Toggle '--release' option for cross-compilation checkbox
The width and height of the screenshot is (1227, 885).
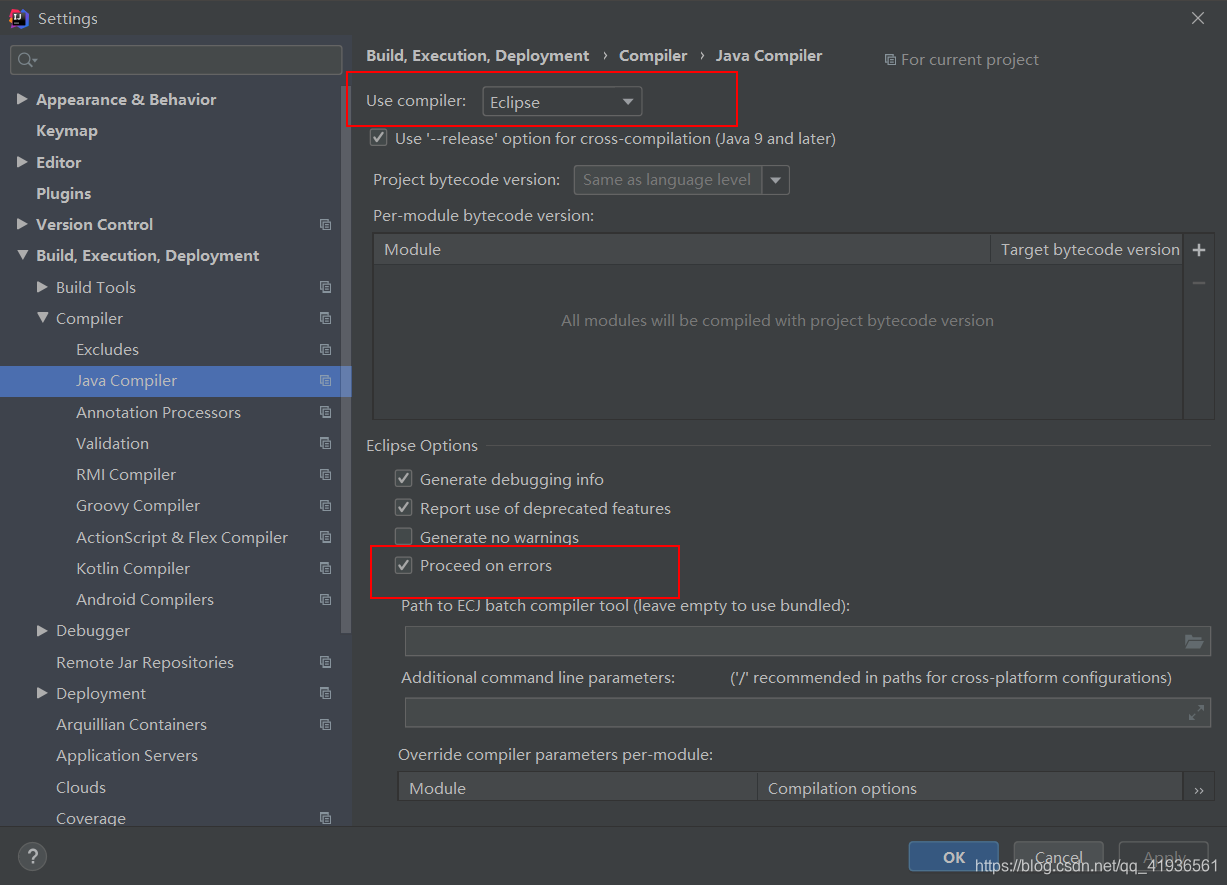point(378,138)
